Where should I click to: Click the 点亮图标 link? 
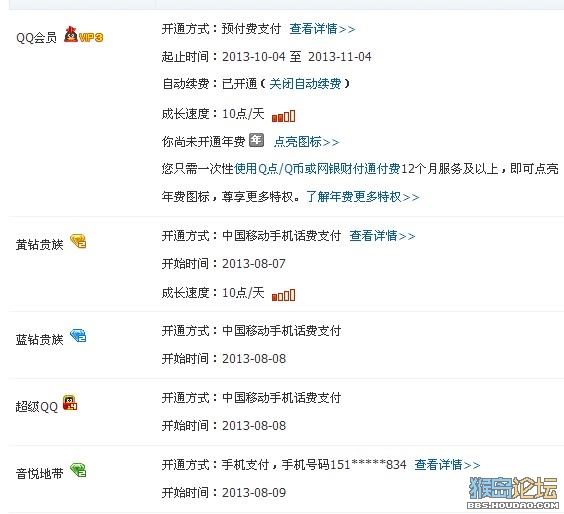(x=306, y=142)
